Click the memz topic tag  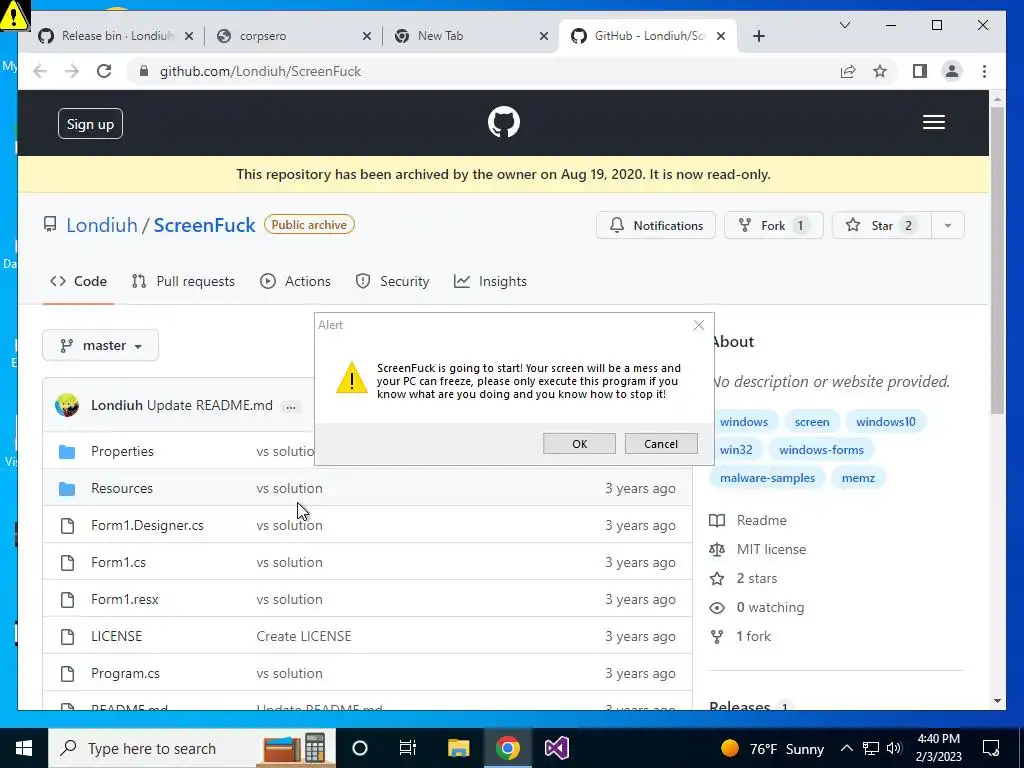point(858,478)
